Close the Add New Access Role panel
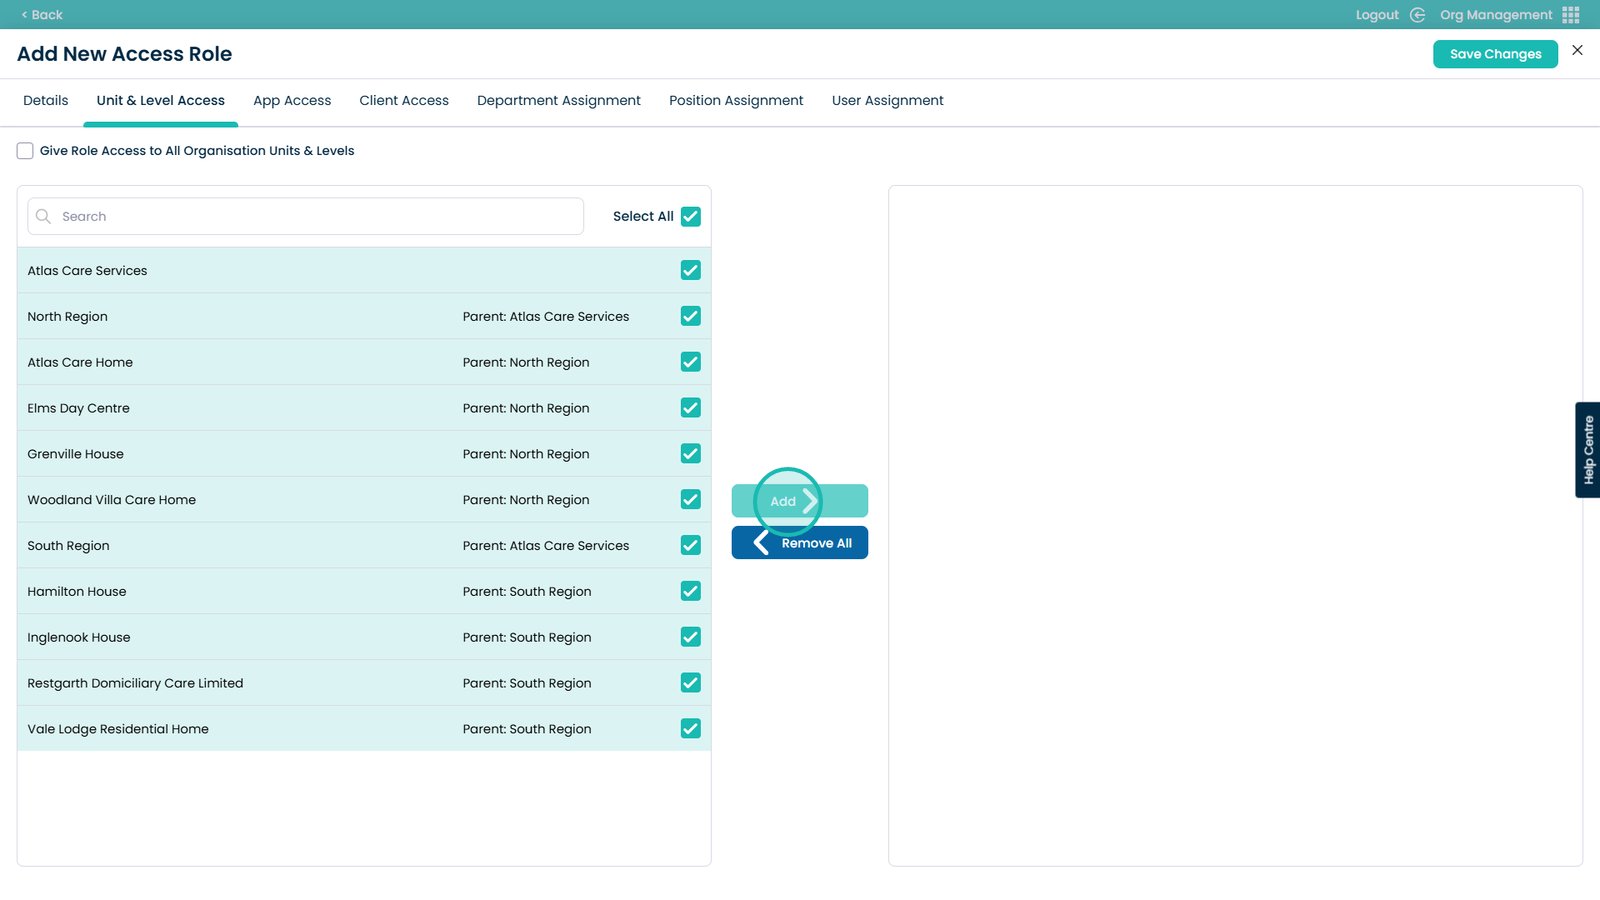This screenshot has width=1600, height=900. click(x=1577, y=50)
